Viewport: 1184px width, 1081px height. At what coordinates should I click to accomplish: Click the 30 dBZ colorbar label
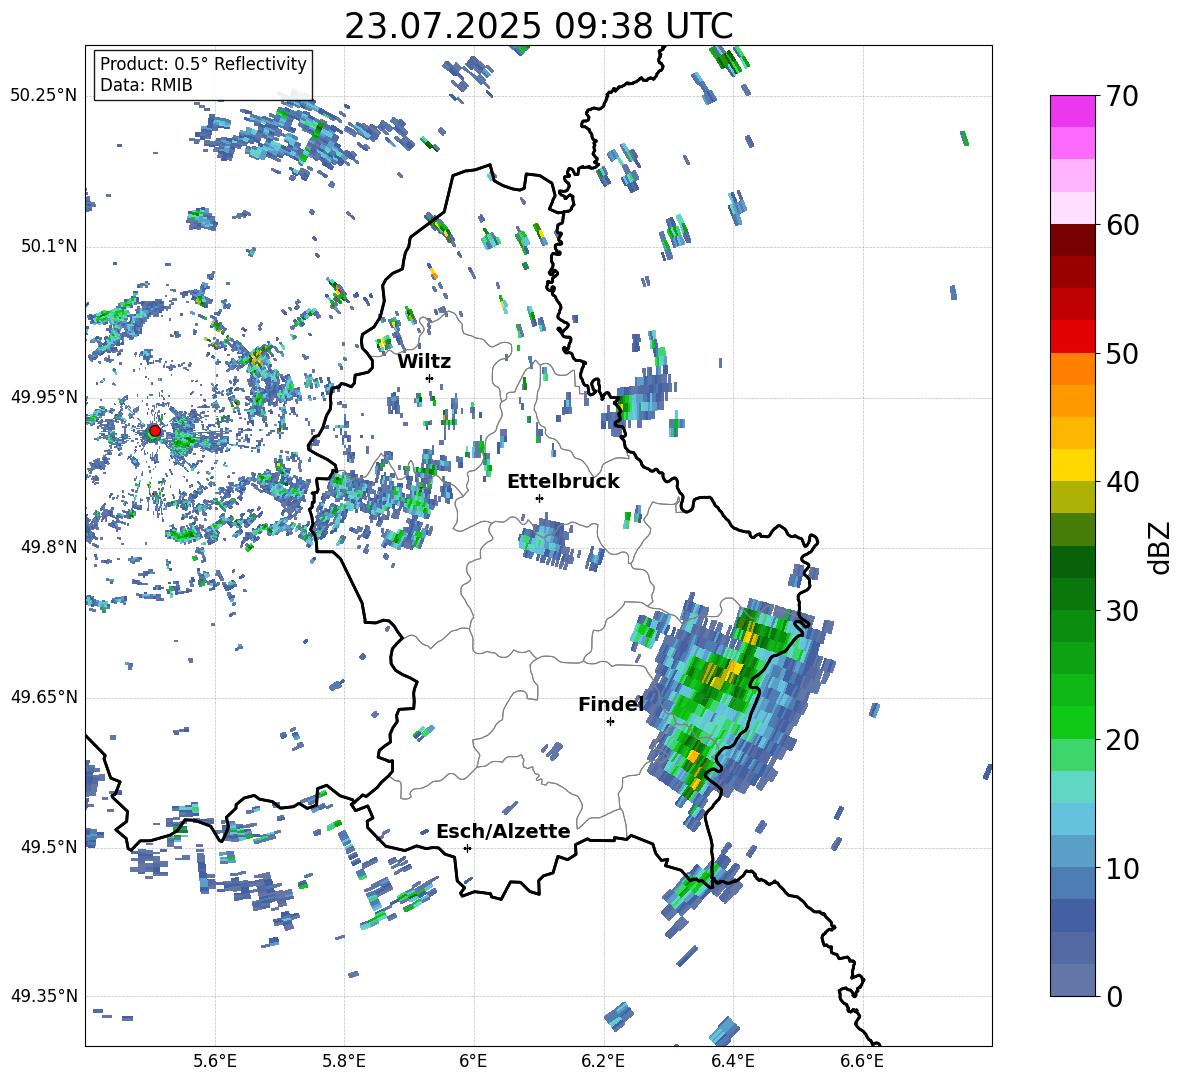coord(1121,611)
